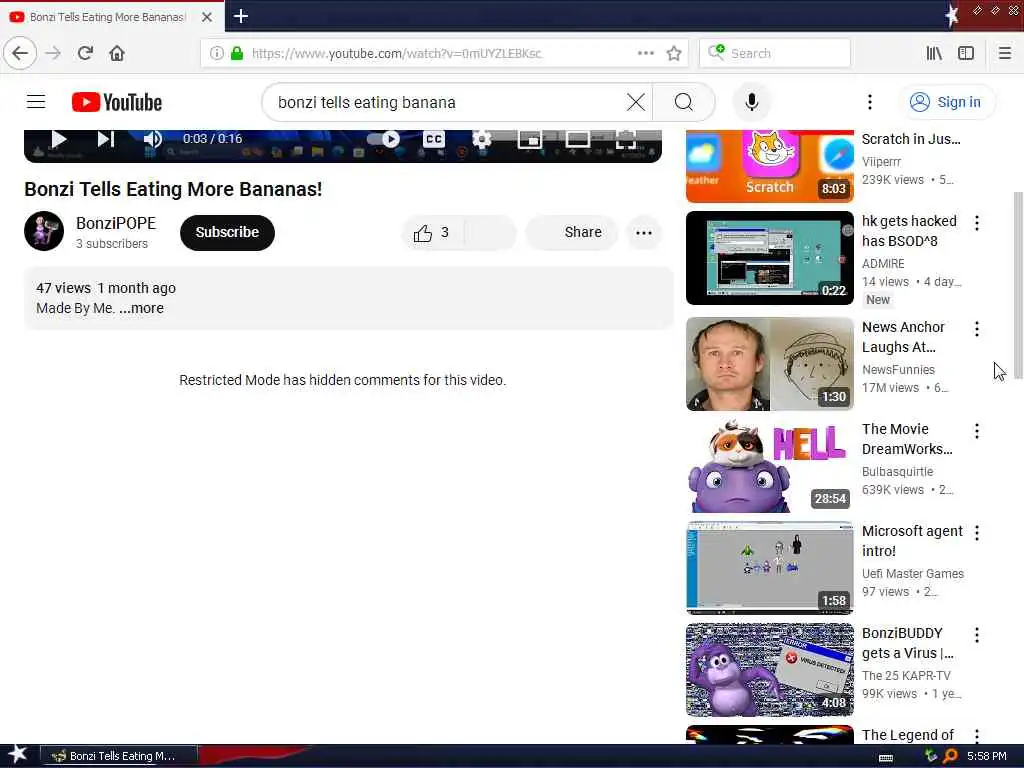Switch to theater mode
1024x768 pixels.
tap(577, 138)
